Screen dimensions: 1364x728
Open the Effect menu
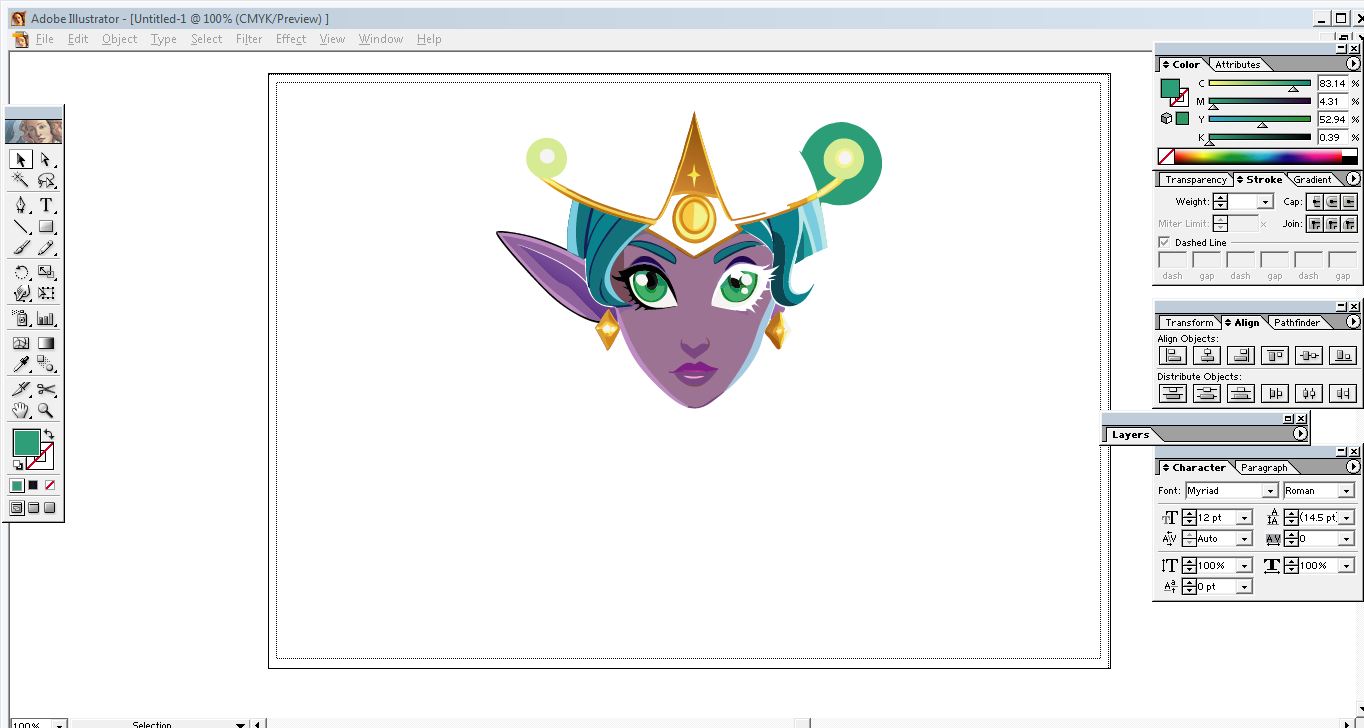pos(291,39)
